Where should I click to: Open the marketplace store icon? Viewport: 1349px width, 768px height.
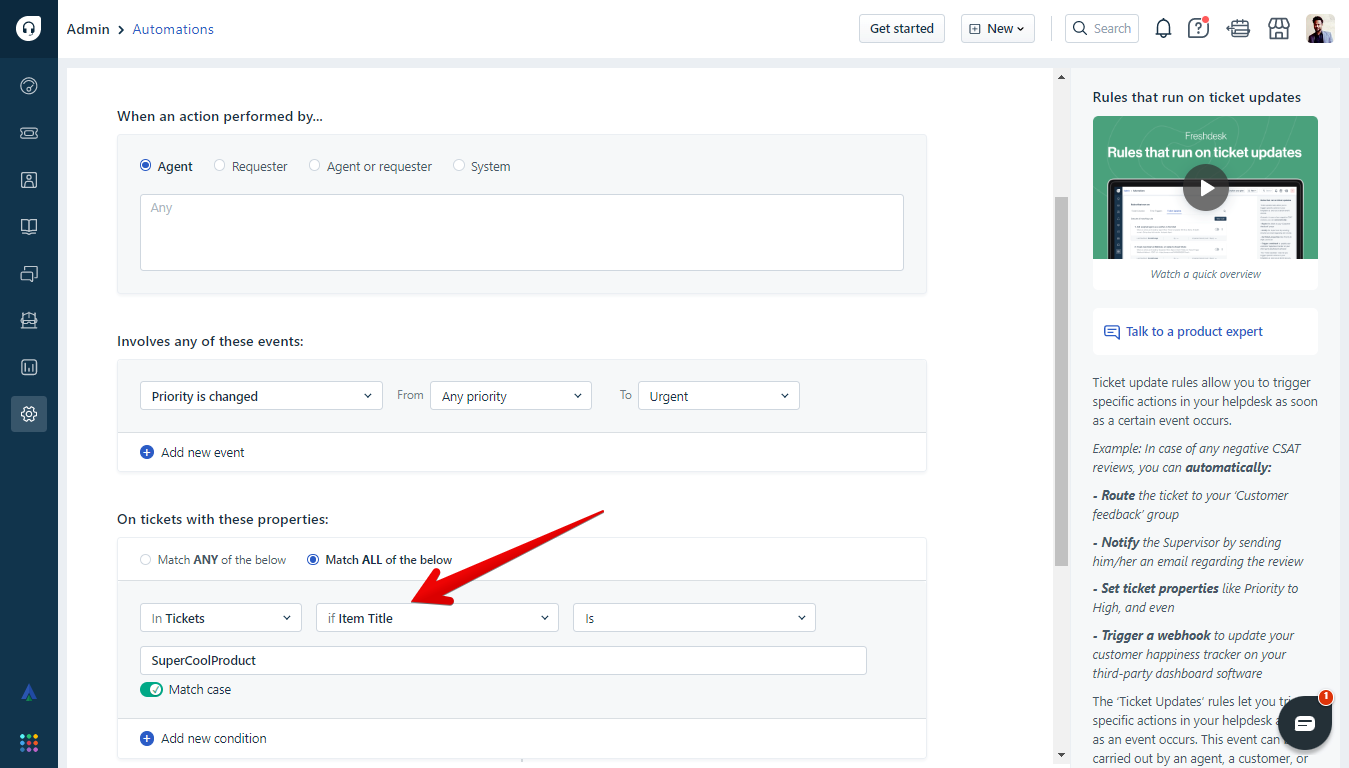[1278, 29]
